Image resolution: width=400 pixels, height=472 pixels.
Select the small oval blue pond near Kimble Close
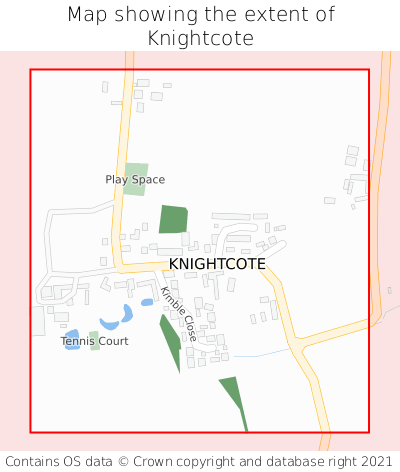click(x=147, y=302)
